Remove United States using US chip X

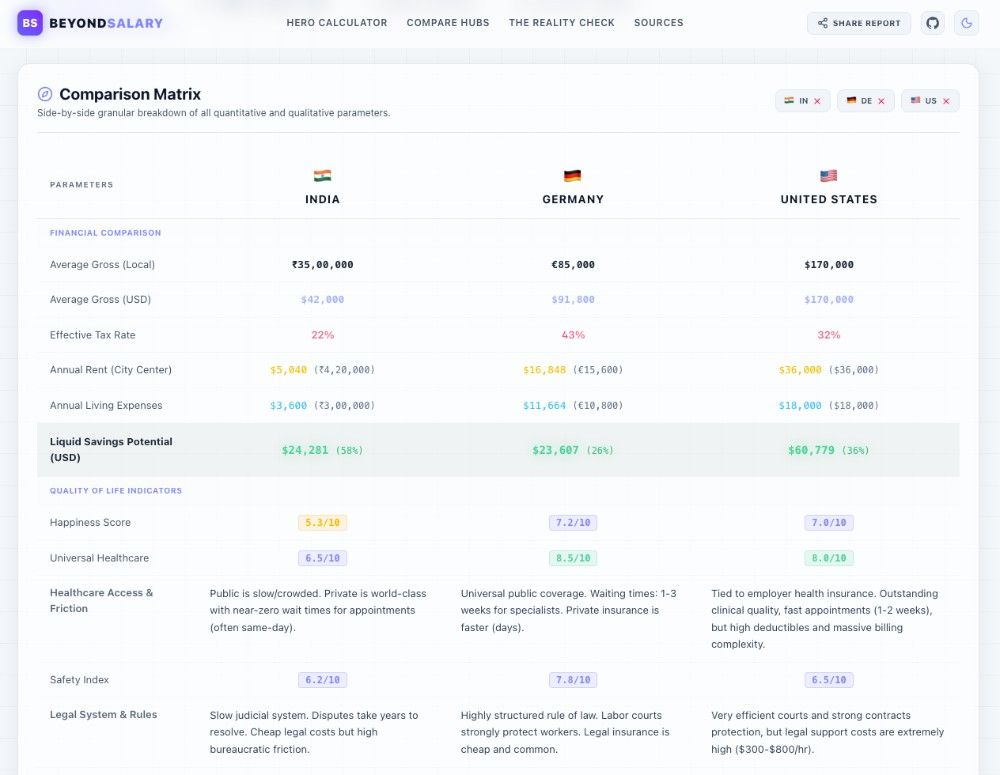tap(946, 101)
